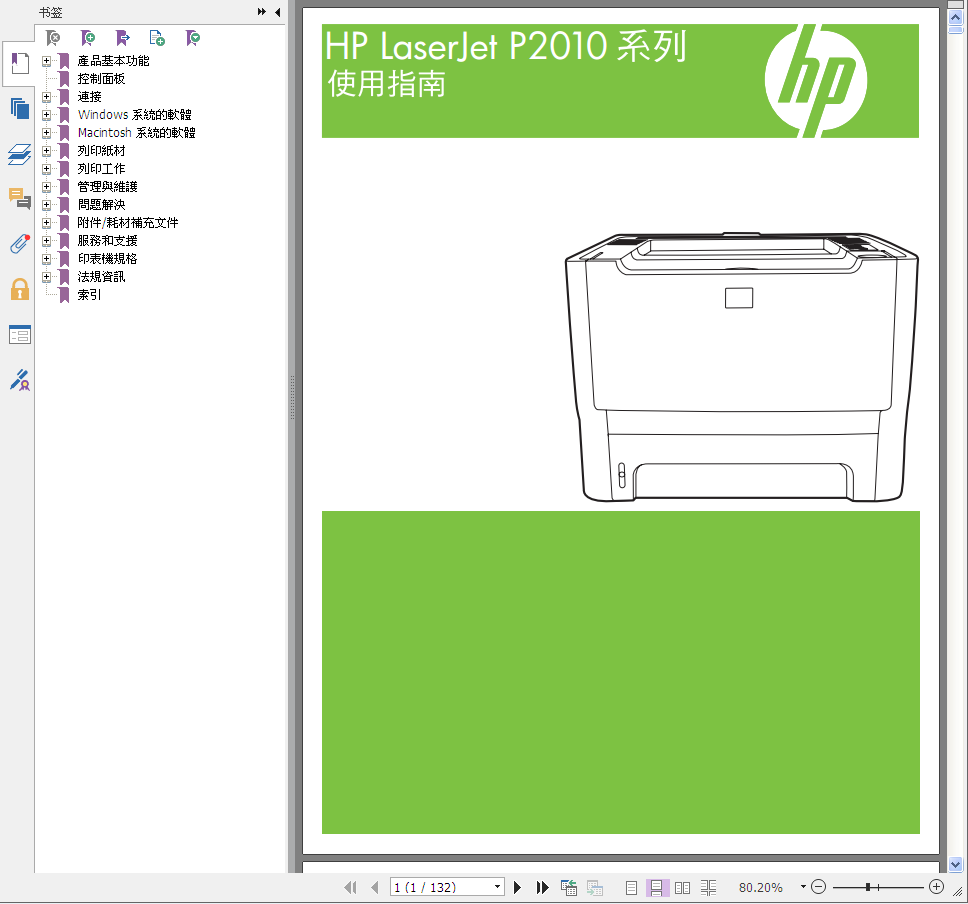This screenshot has height=904, width=968.
Task: Go to the 列印紙材 bookmark
Action: tap(101, 151)
